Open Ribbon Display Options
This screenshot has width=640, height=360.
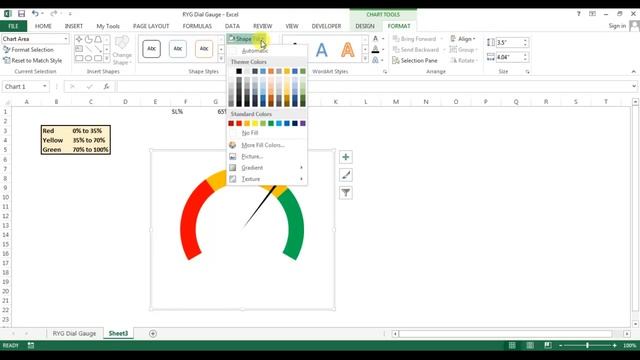pos(592,14)
